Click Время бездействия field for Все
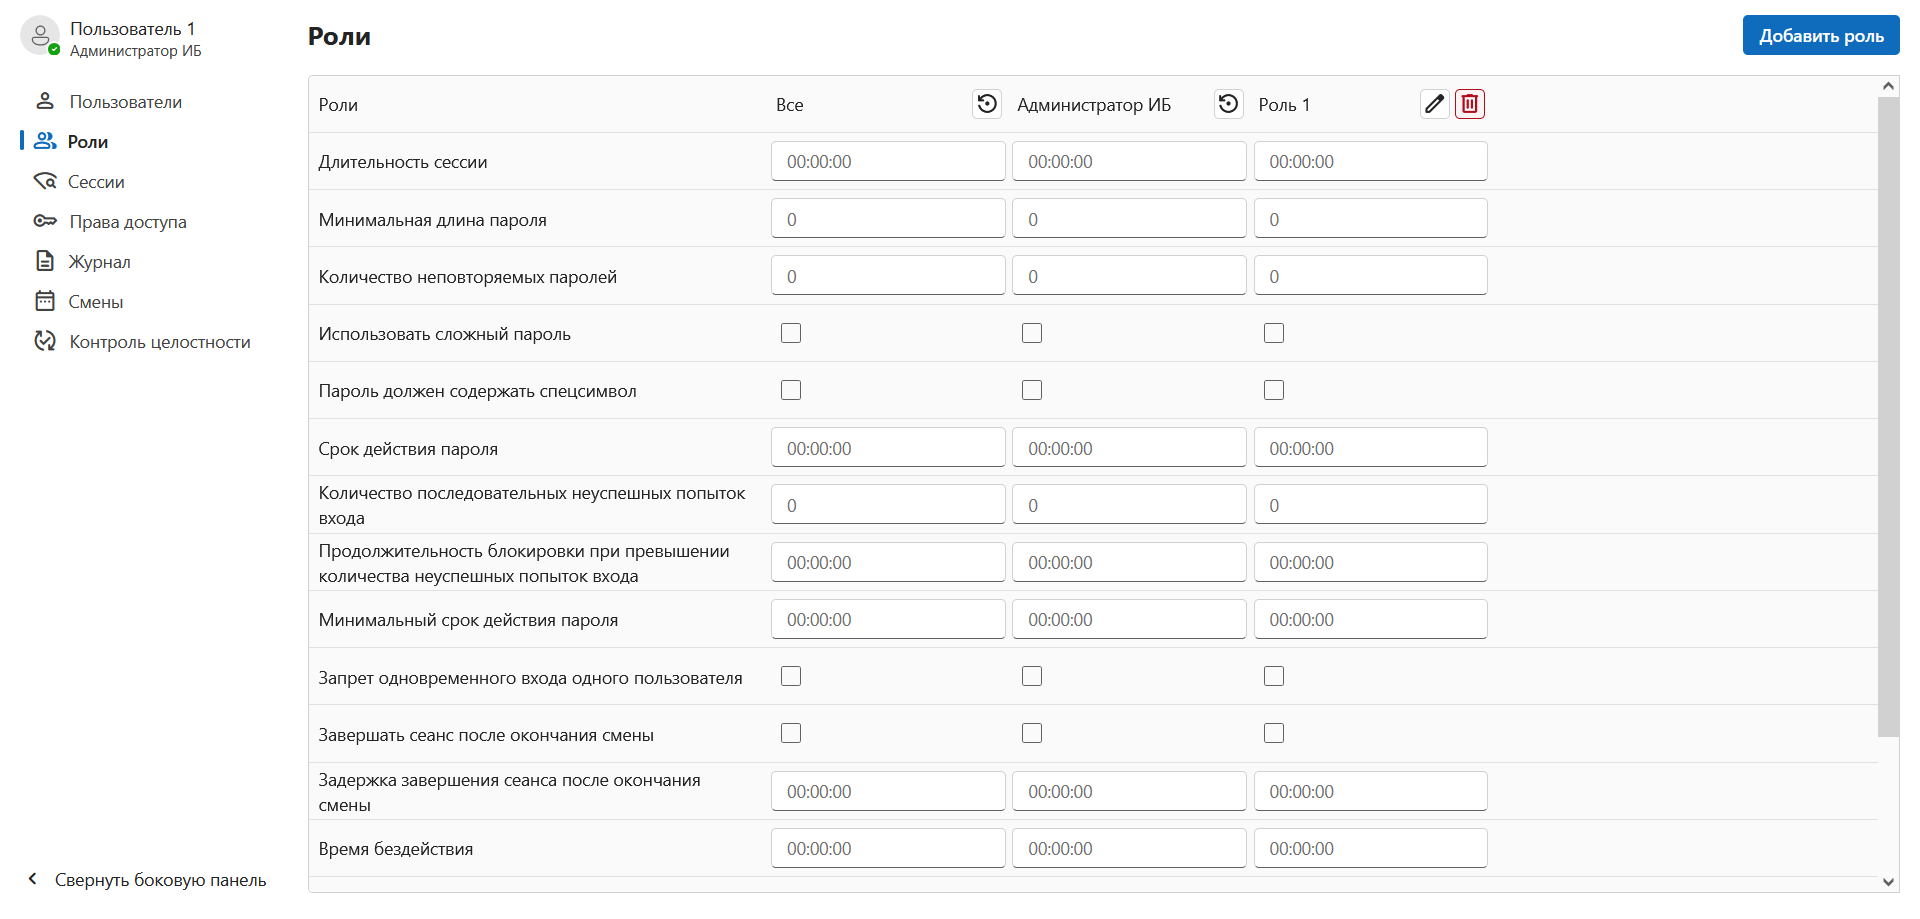Image resolution: width=1920 pixels, height=919 pixels. (888, 848)
